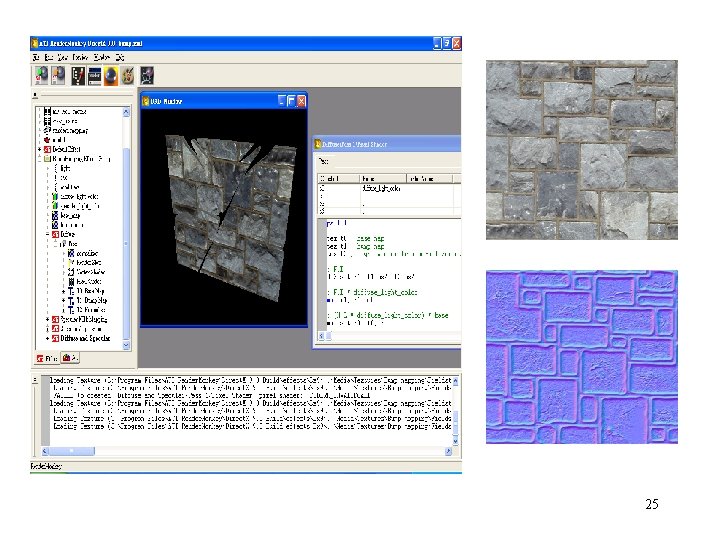The image size is (720, 540).
Task: Select the Diffuse effect tree row
Action: tap(68, 234)
